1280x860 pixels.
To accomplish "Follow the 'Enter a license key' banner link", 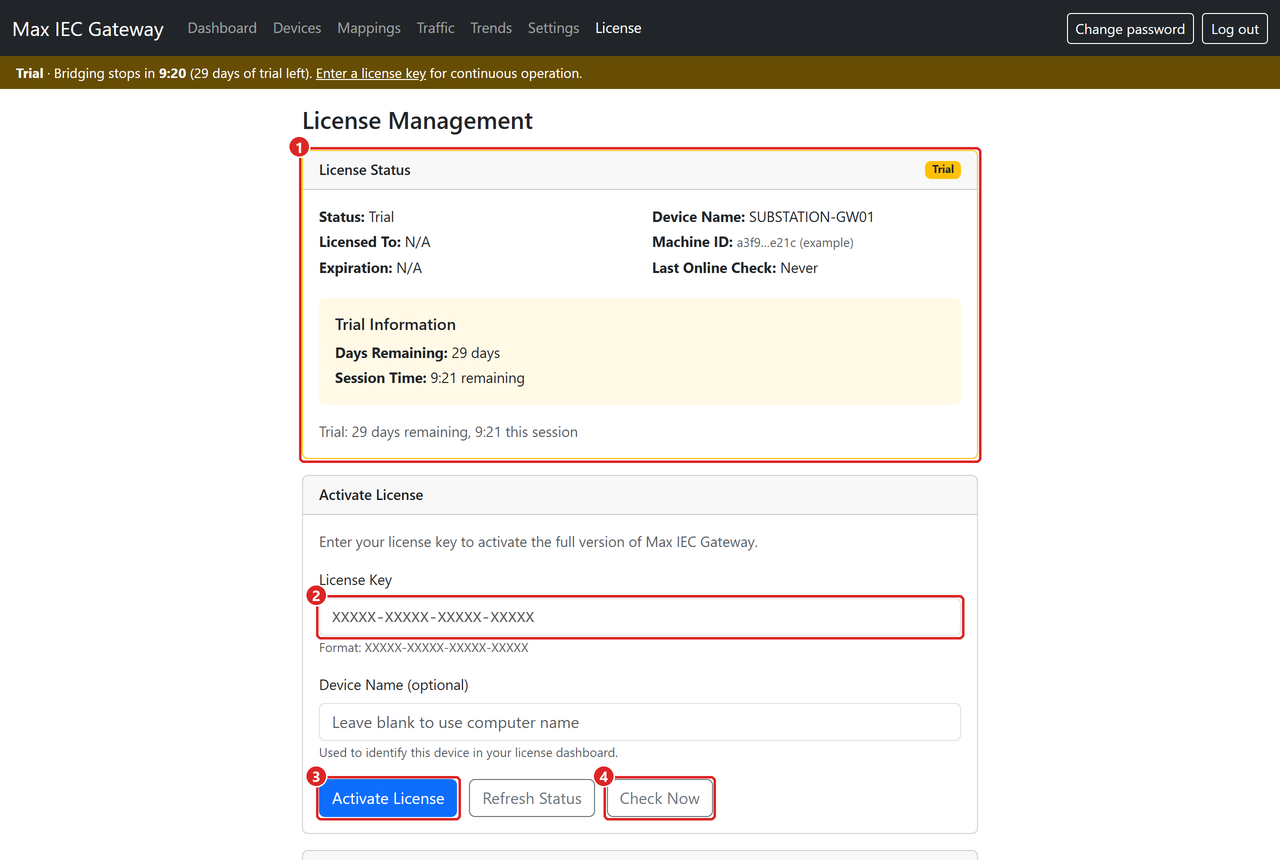I will (x=371, y=73).
